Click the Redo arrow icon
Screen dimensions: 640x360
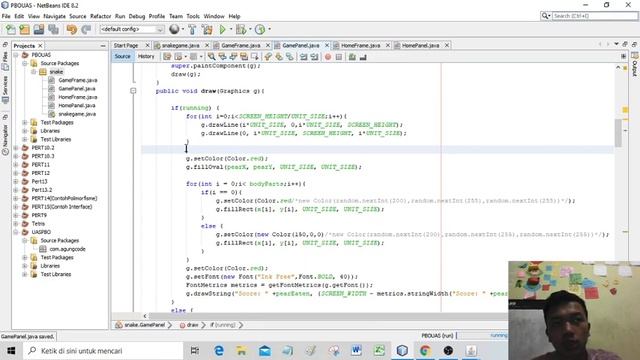click(86, 29)
